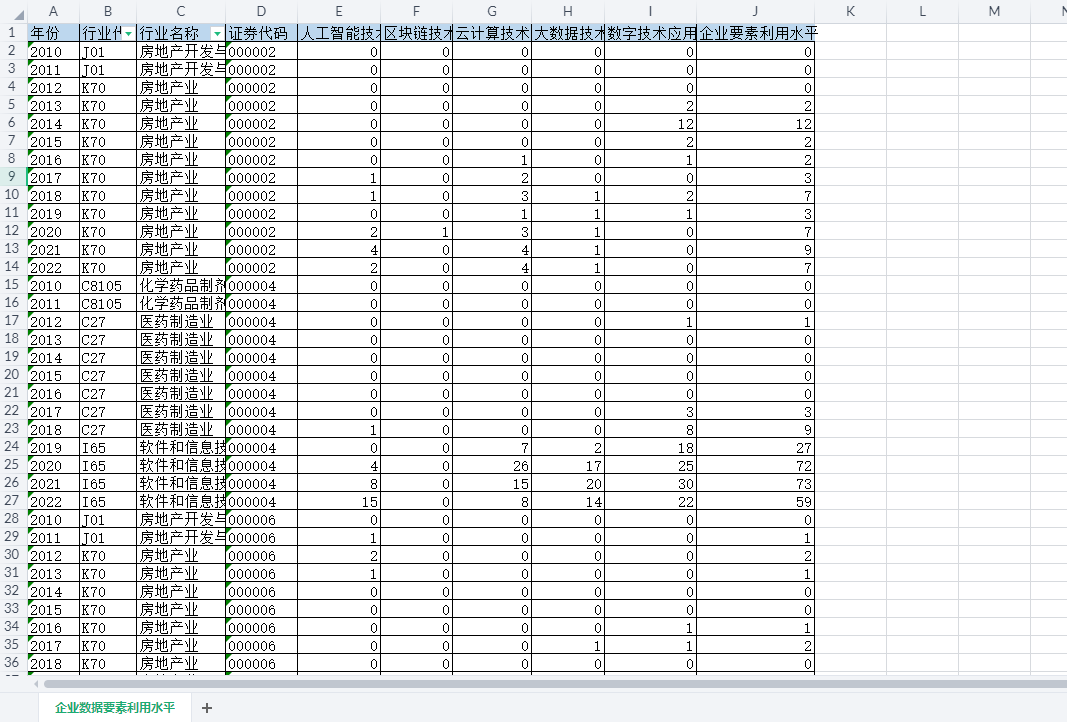
Task: Click the 年份 header cell
Action: (53, 33)
